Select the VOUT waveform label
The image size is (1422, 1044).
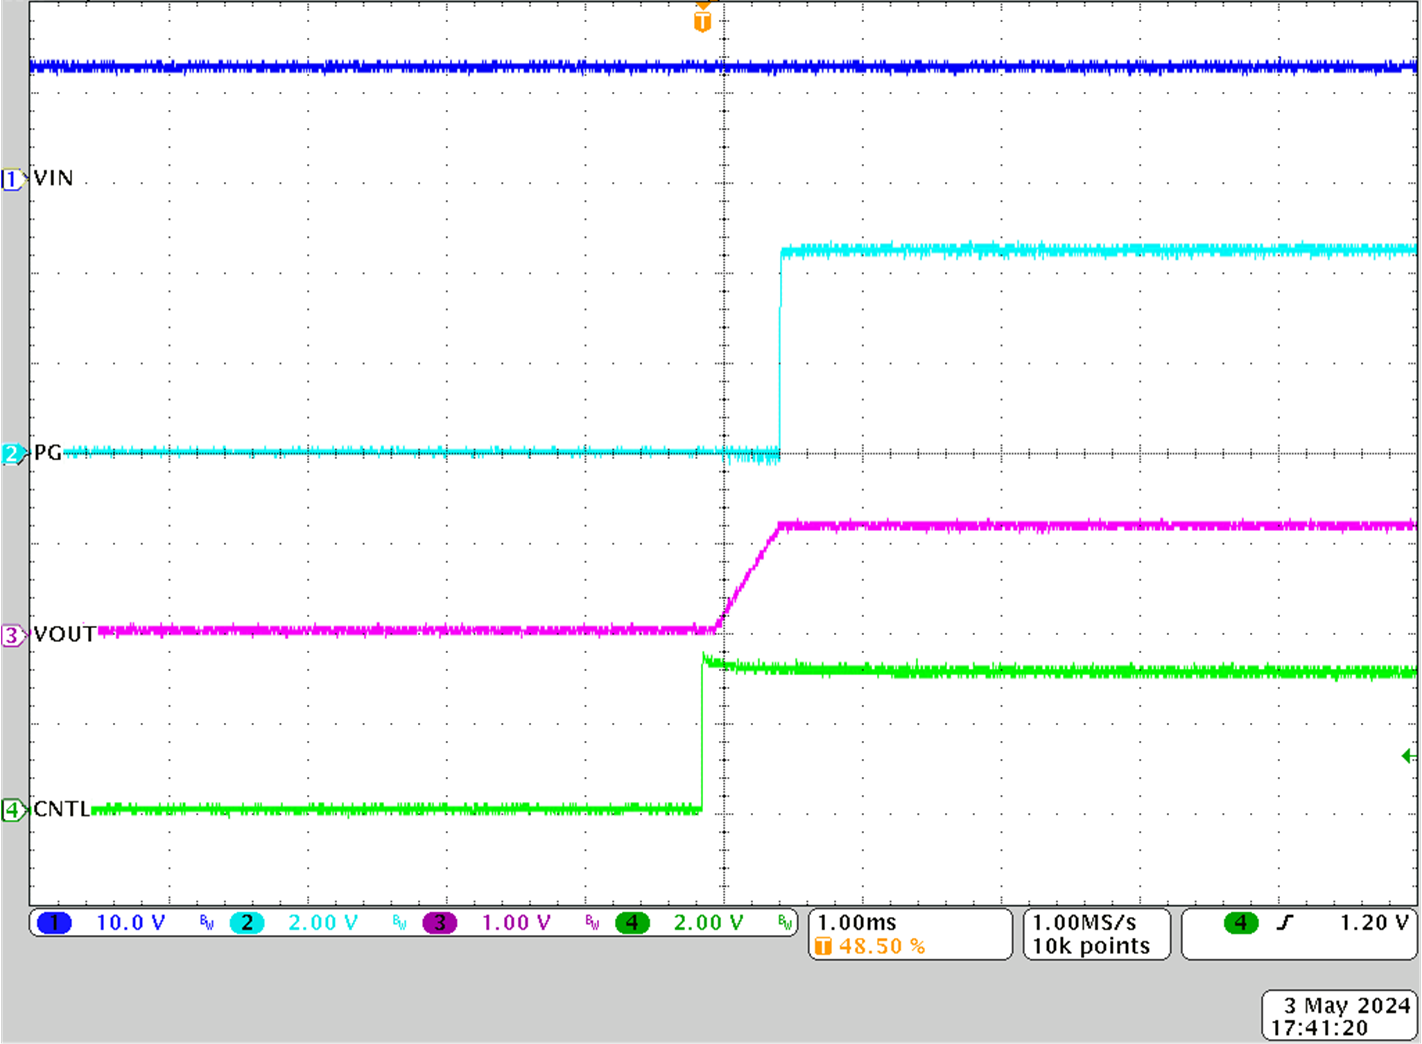pos(64,633)
